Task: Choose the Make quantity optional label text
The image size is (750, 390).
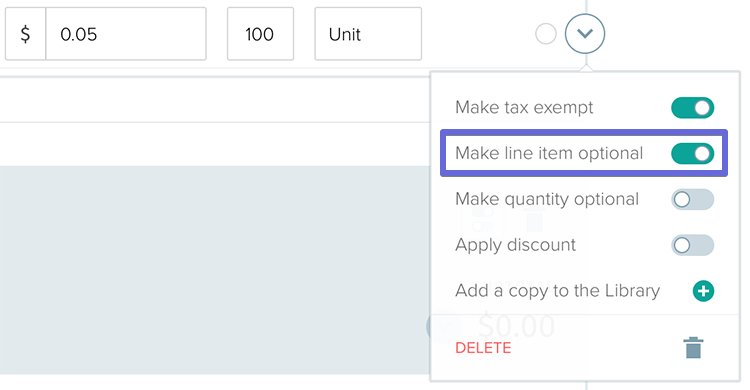Action: (x=547, y=200)
